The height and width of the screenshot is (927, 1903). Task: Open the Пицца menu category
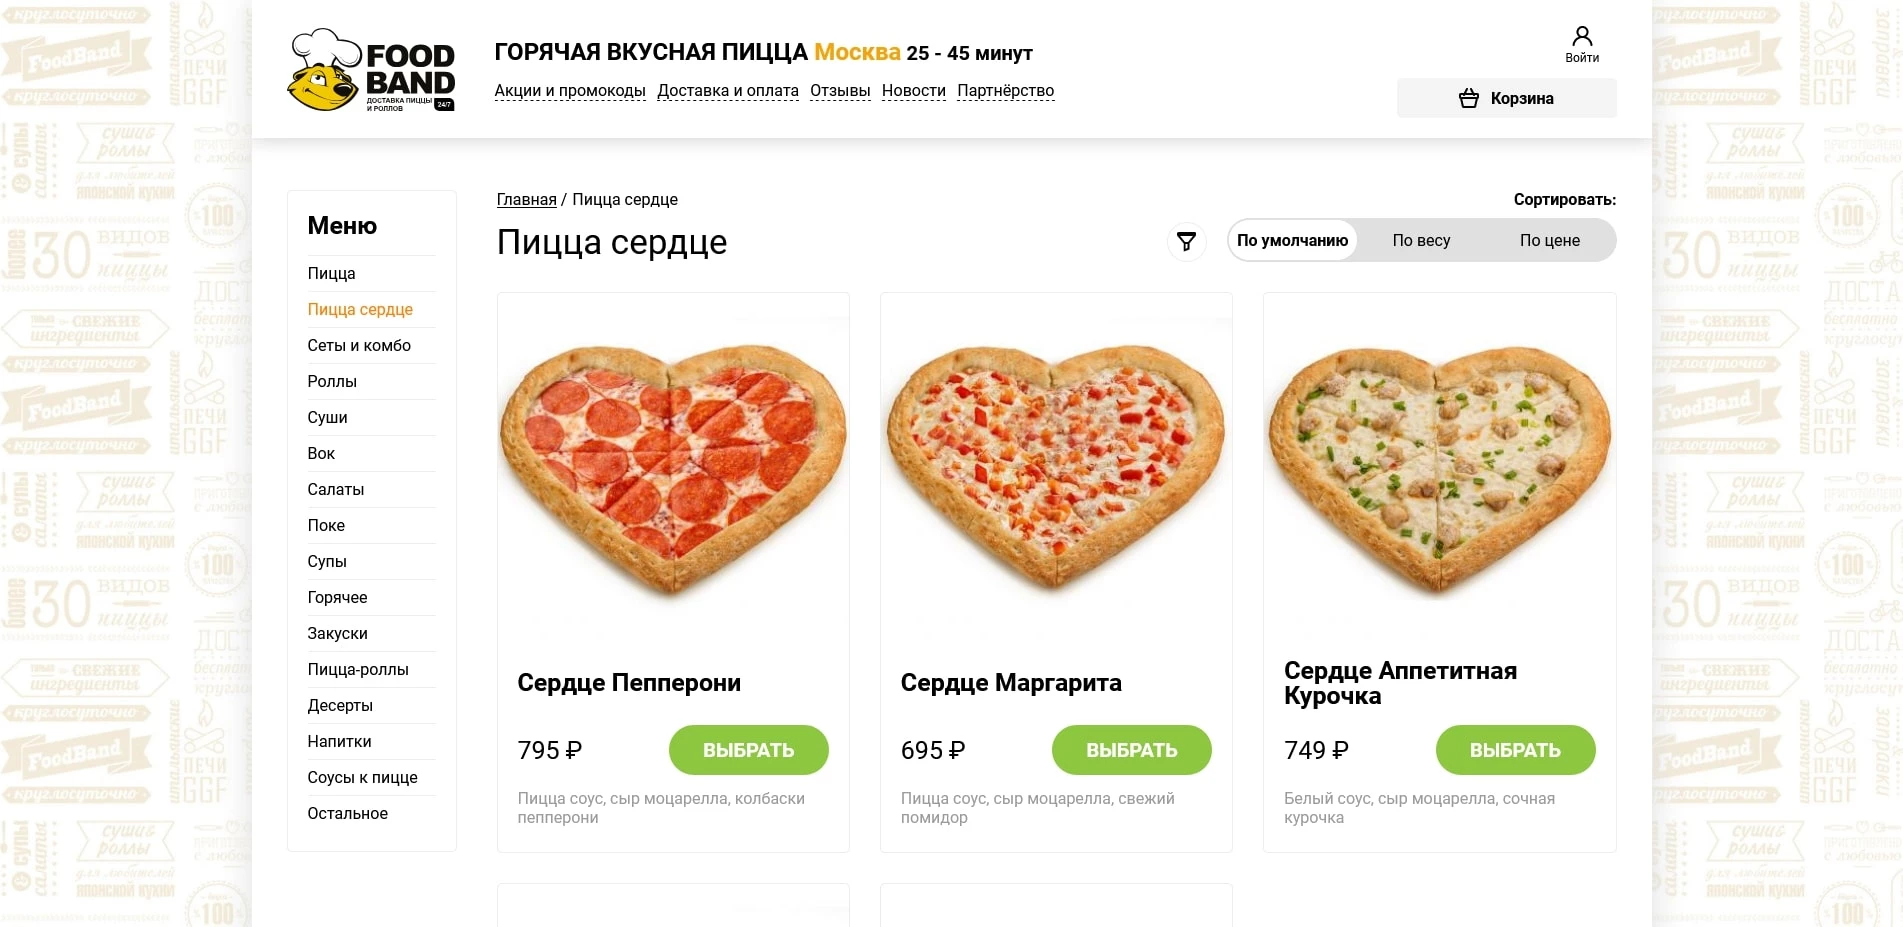pyautogui.click(x=330, y=273)
